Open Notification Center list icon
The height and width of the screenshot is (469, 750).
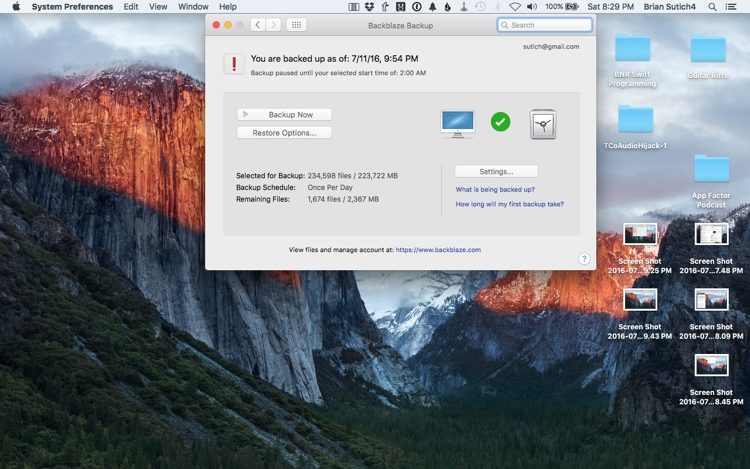click(731, 7)
